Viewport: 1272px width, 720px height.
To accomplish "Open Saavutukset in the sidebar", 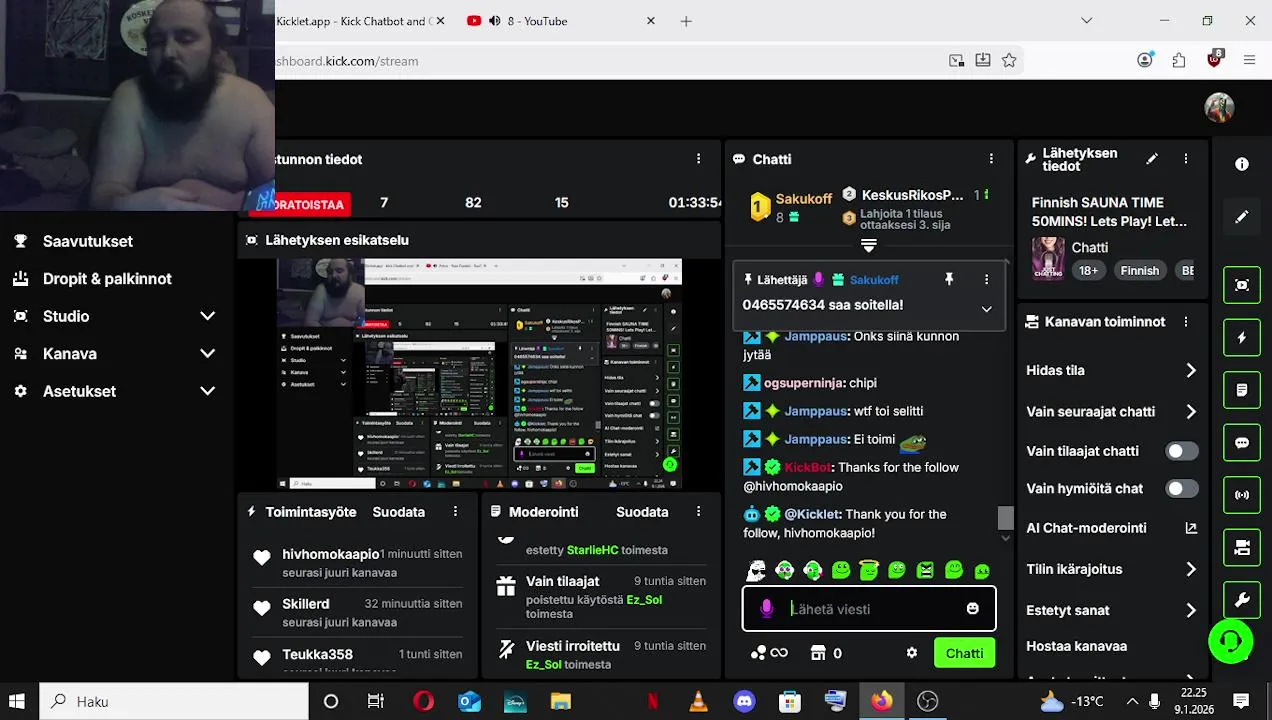I will click(x=88, y=241).
